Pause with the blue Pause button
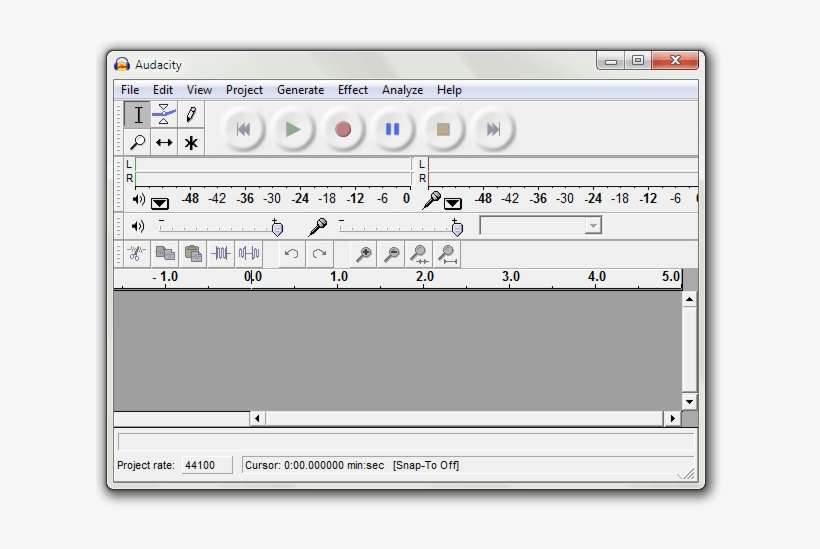Screen dimensions: 820x549 [393, 129]
